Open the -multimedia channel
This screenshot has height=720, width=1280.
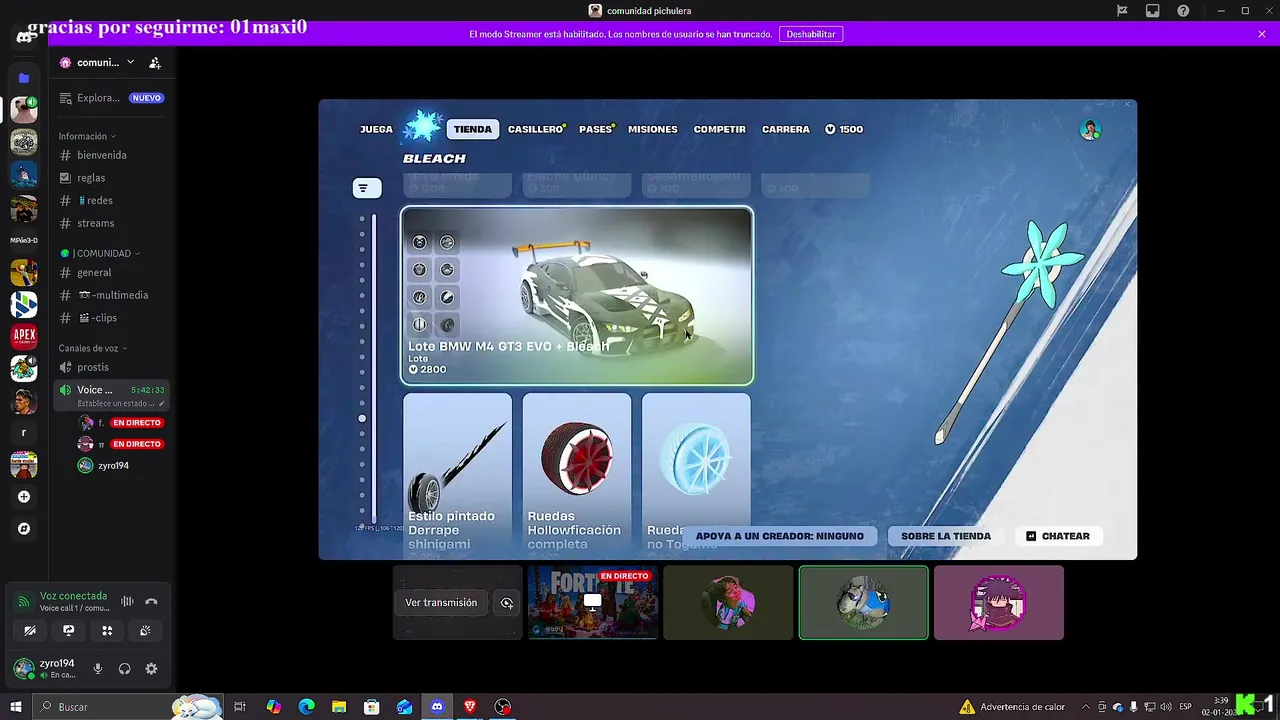coord(112,295)
